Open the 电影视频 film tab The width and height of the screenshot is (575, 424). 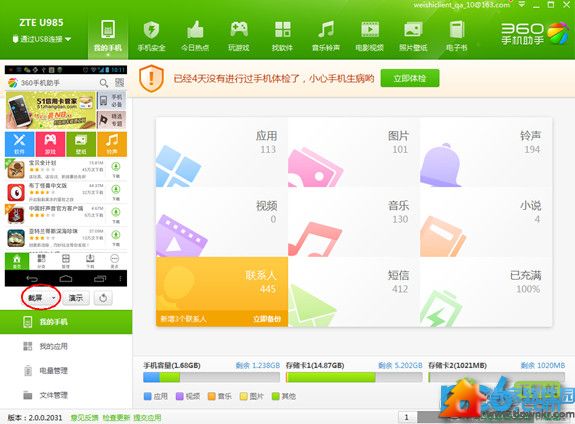click(x=370, y=36)
